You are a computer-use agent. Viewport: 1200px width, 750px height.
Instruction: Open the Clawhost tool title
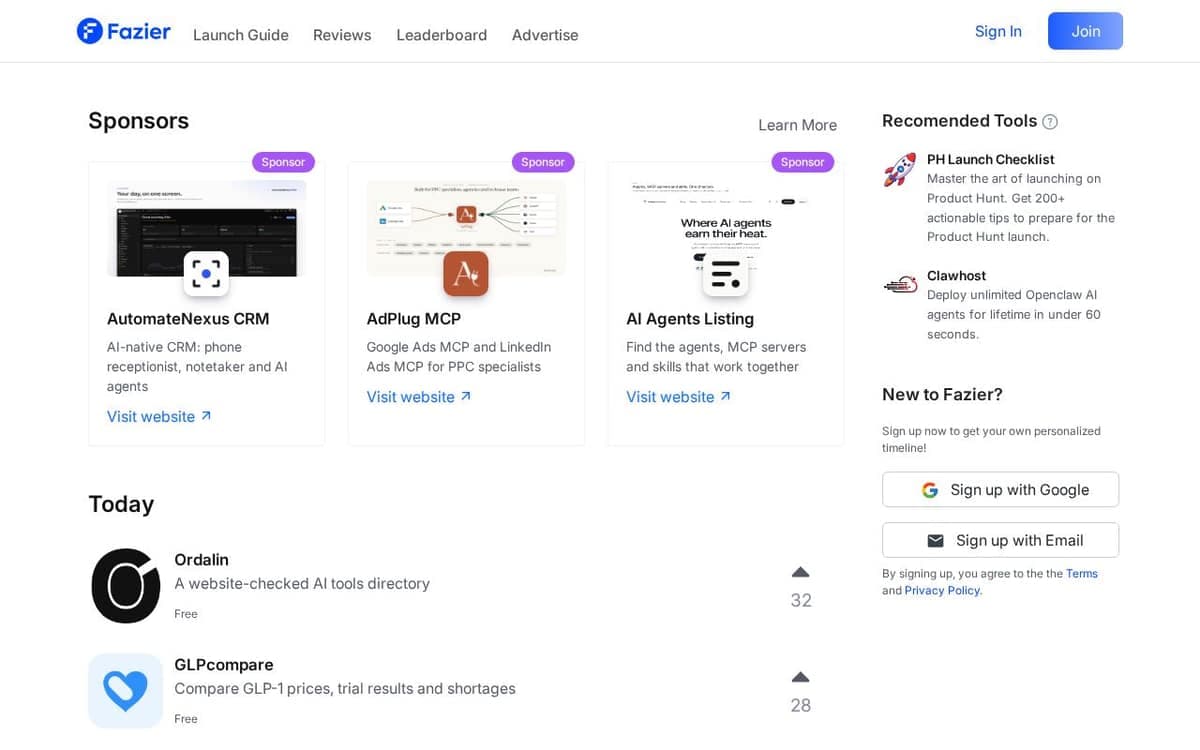957,276
